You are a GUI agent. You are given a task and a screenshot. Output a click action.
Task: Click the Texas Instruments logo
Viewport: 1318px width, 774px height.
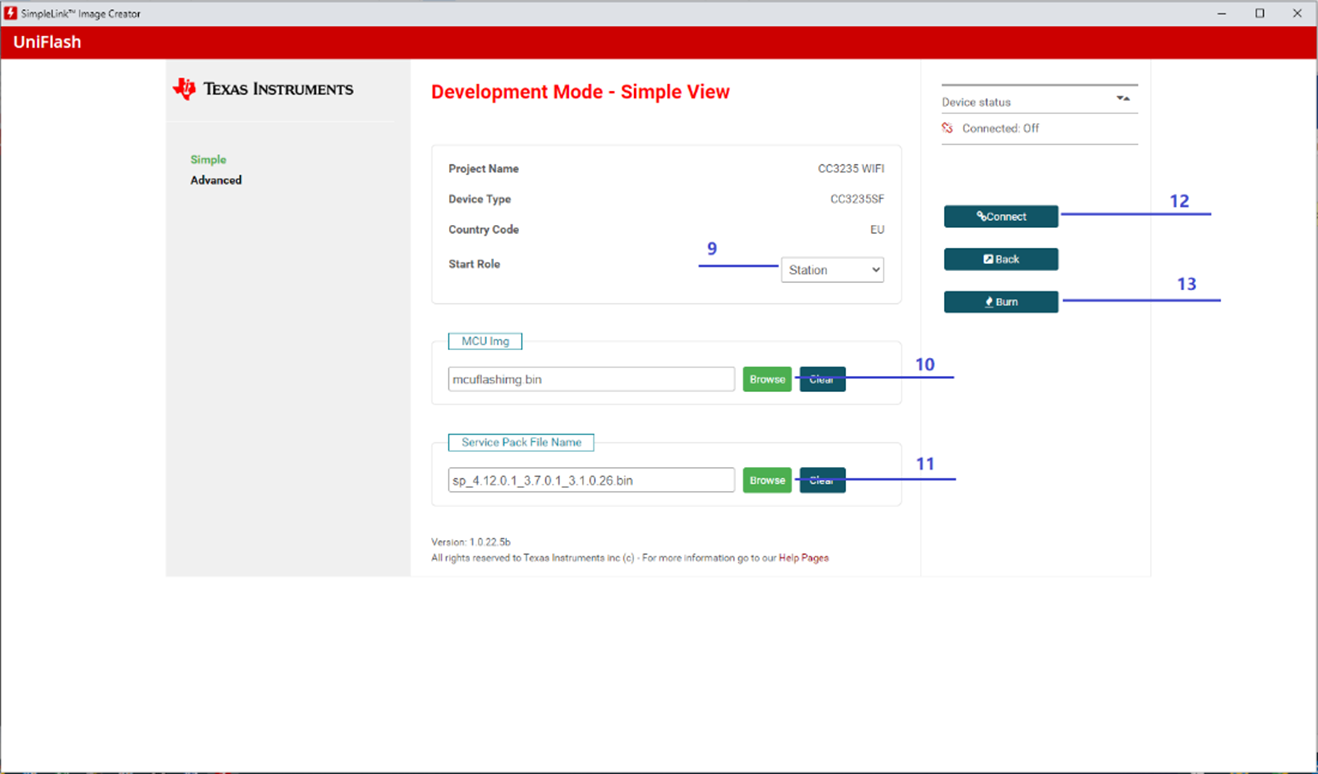(x=263, y=89)
